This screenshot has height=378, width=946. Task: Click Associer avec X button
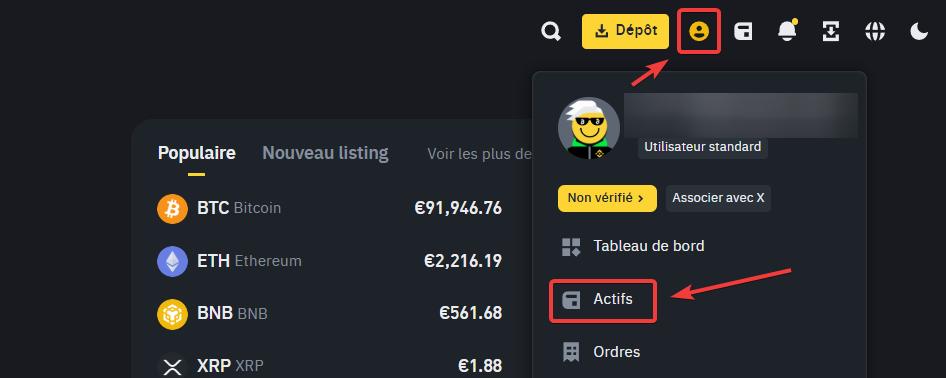tap(718, 198)
